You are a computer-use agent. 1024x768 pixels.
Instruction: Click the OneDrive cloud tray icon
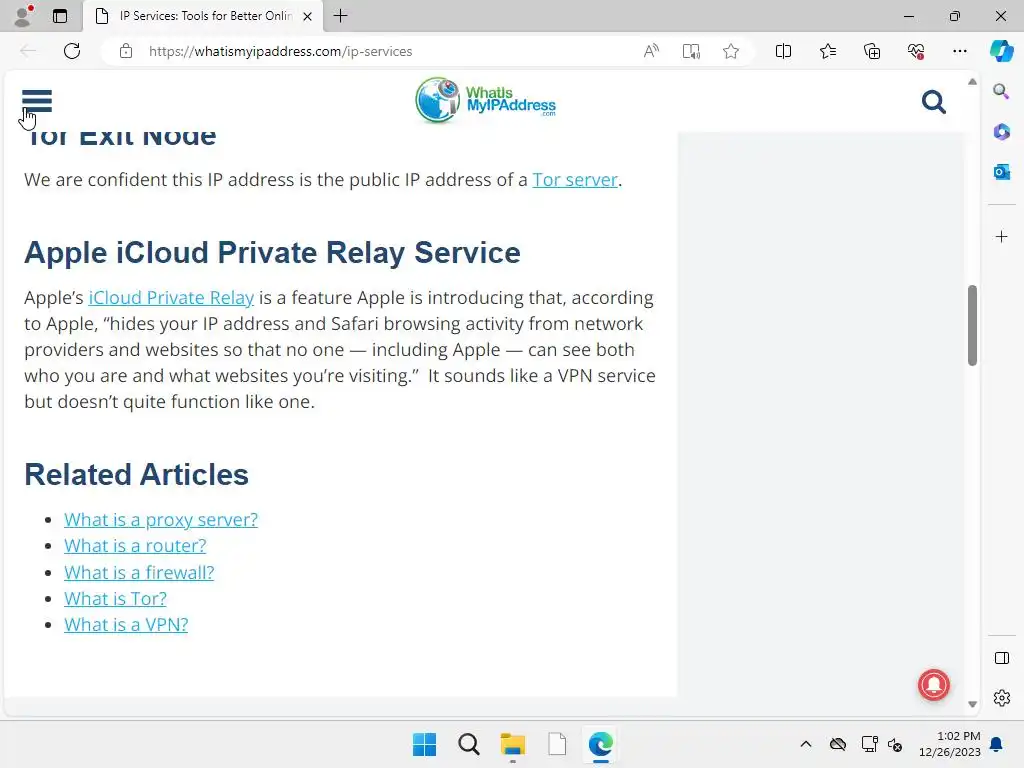point(838,744)
